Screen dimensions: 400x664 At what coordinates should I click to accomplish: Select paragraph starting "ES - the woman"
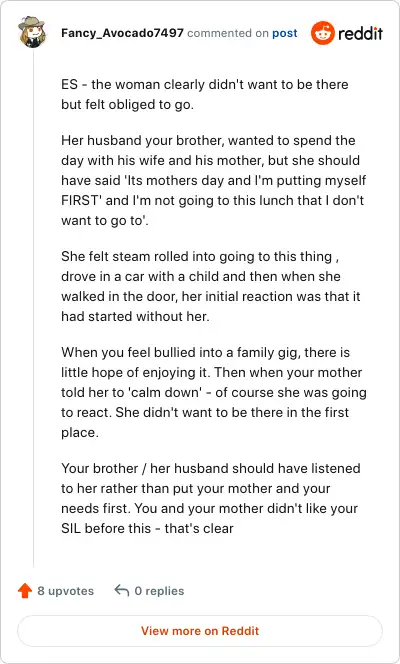204,94
